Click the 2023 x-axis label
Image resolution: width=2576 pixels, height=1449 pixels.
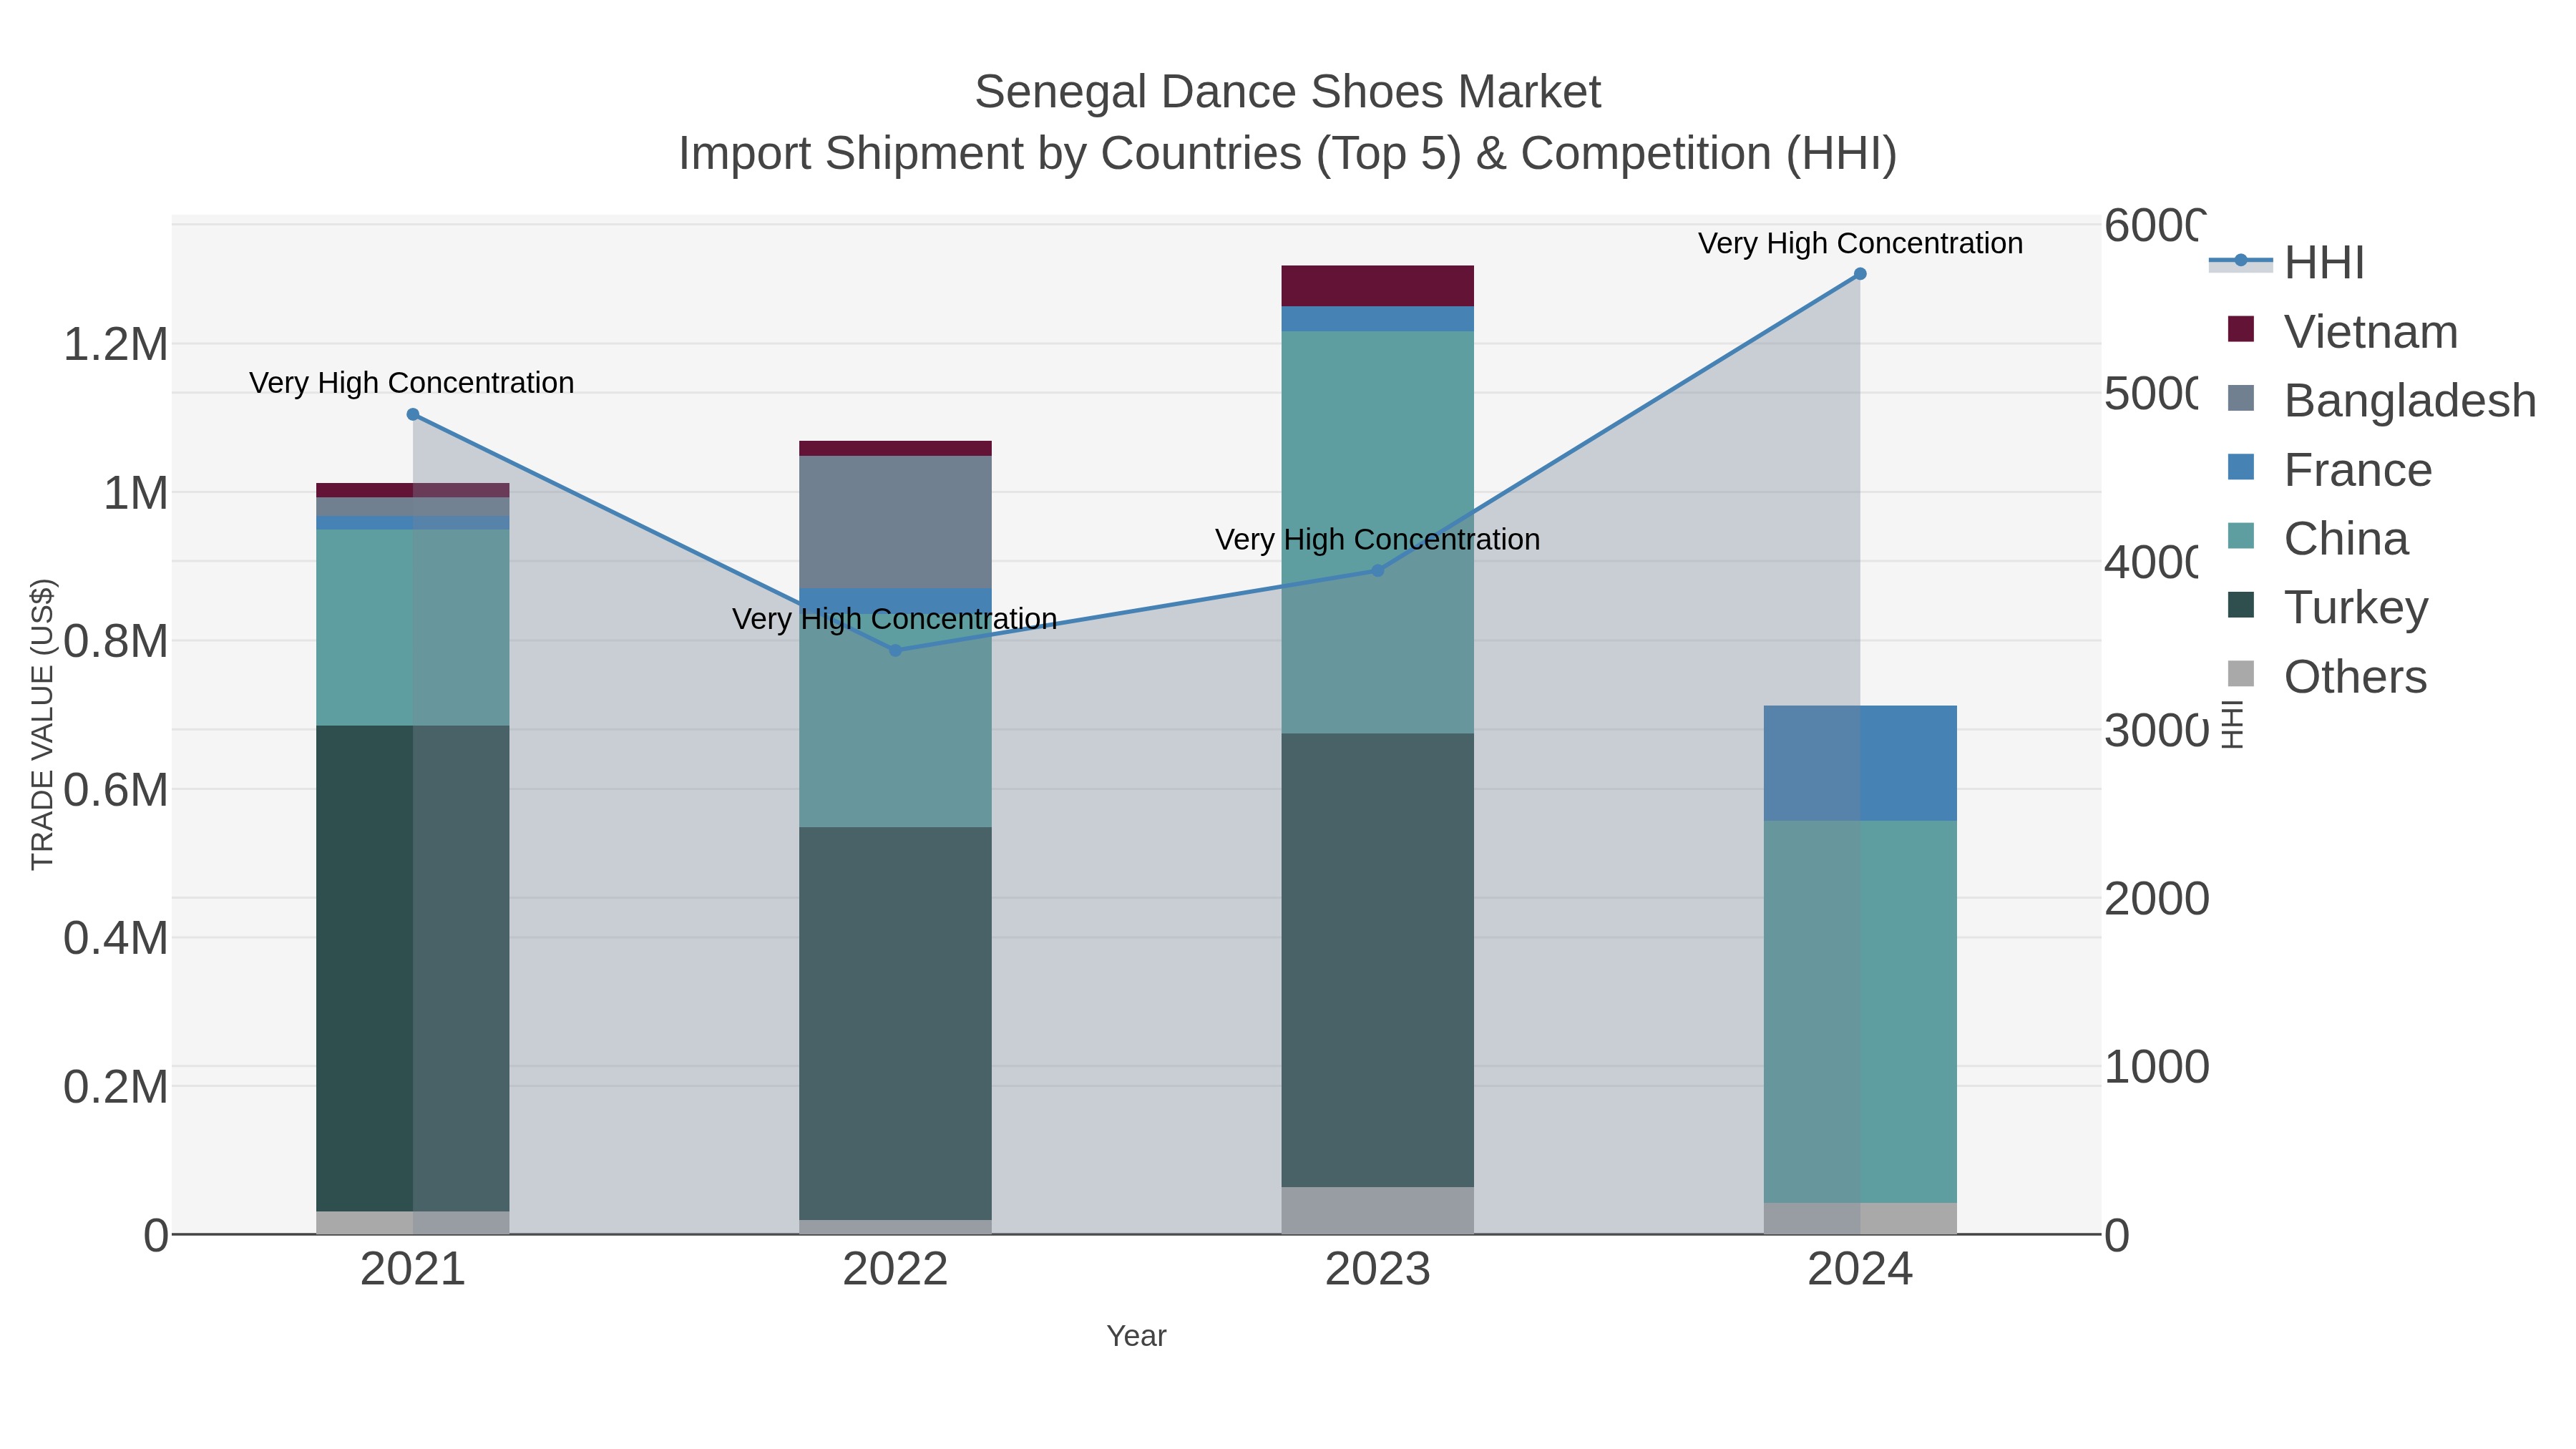click(x=1377, y=1270)
